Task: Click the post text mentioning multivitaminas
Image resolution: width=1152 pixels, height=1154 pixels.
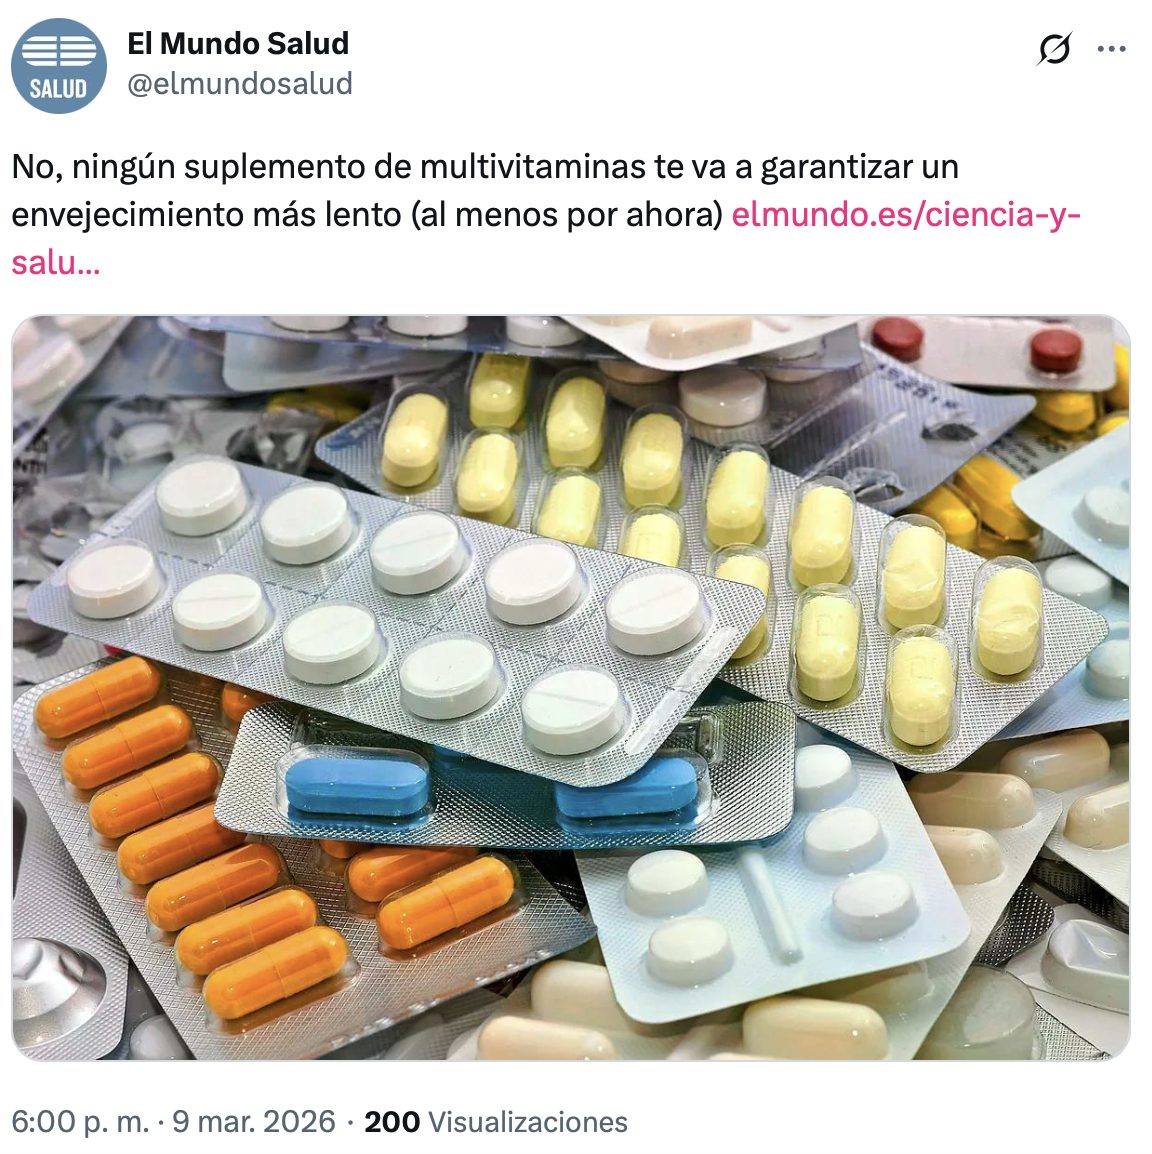Action: pyautogui.click(x=485, y=167)
